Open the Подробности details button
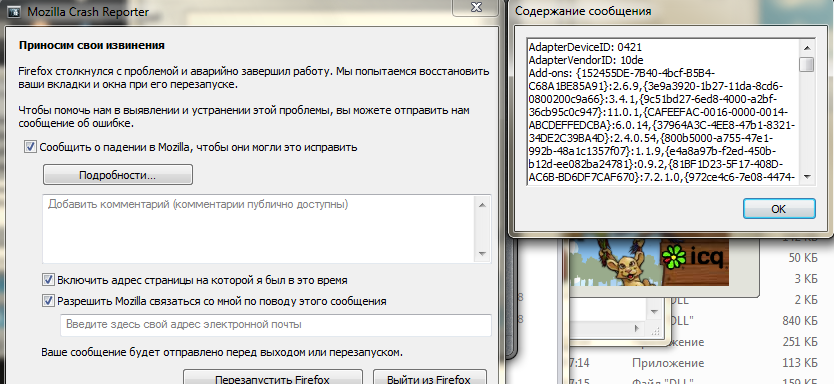The image size is (834, 384). coord(118,175)
